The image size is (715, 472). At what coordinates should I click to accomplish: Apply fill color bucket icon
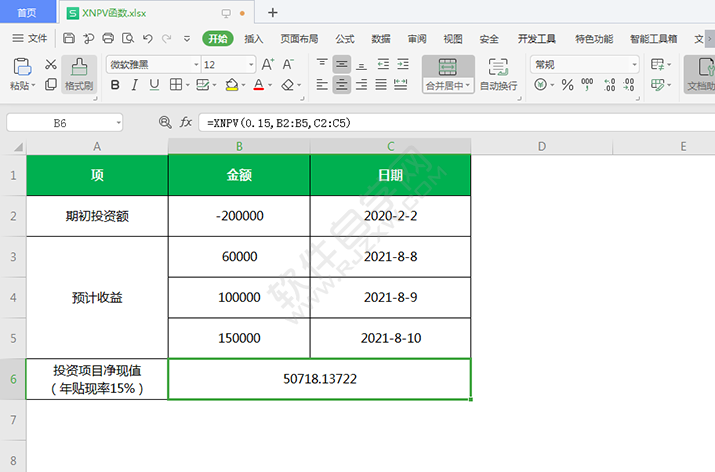pos(232,85)
